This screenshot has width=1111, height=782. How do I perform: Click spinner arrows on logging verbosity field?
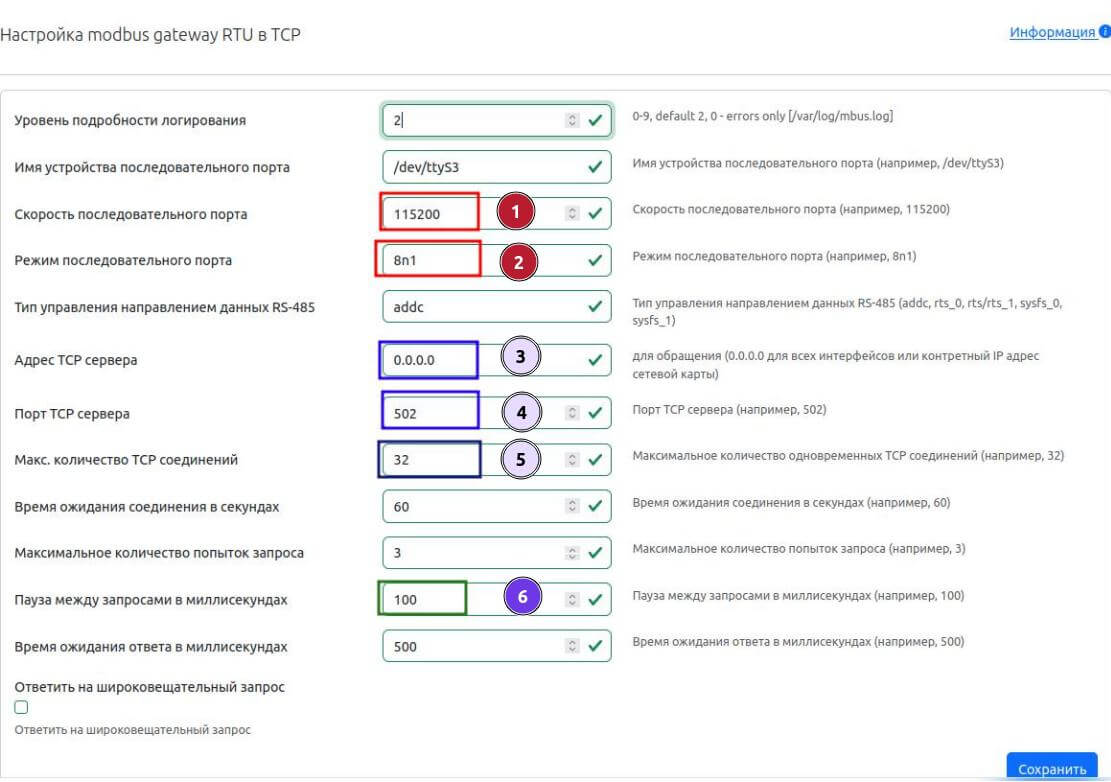point(572,120)
